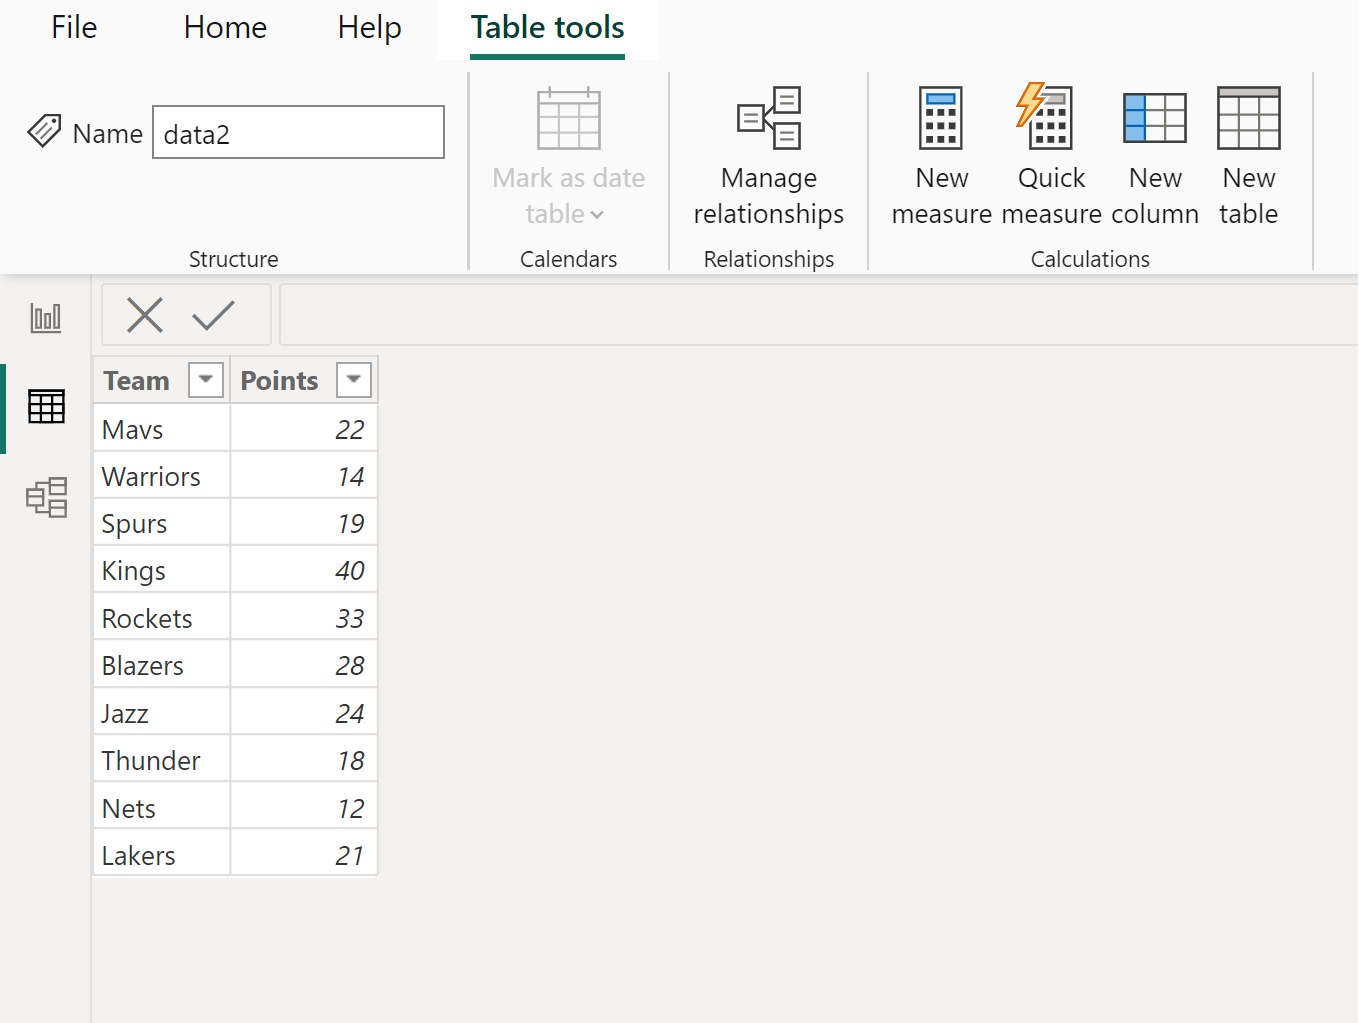Click the table Name input field
The height and width of the screenshot is (1023, 1359).
(298, 132)
